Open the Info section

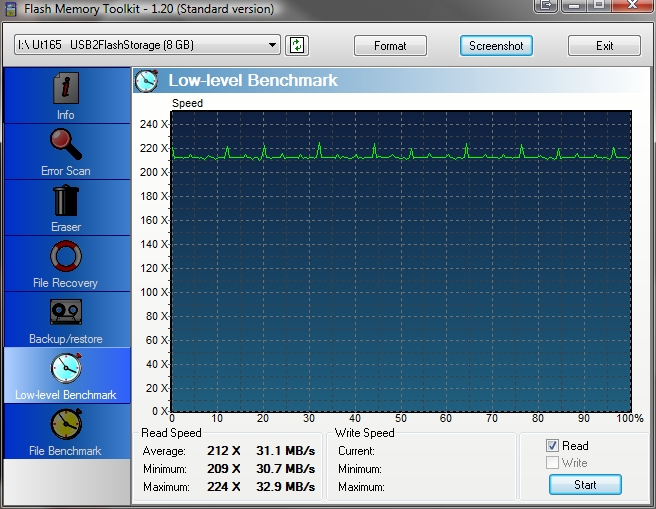tap(66, 96)
